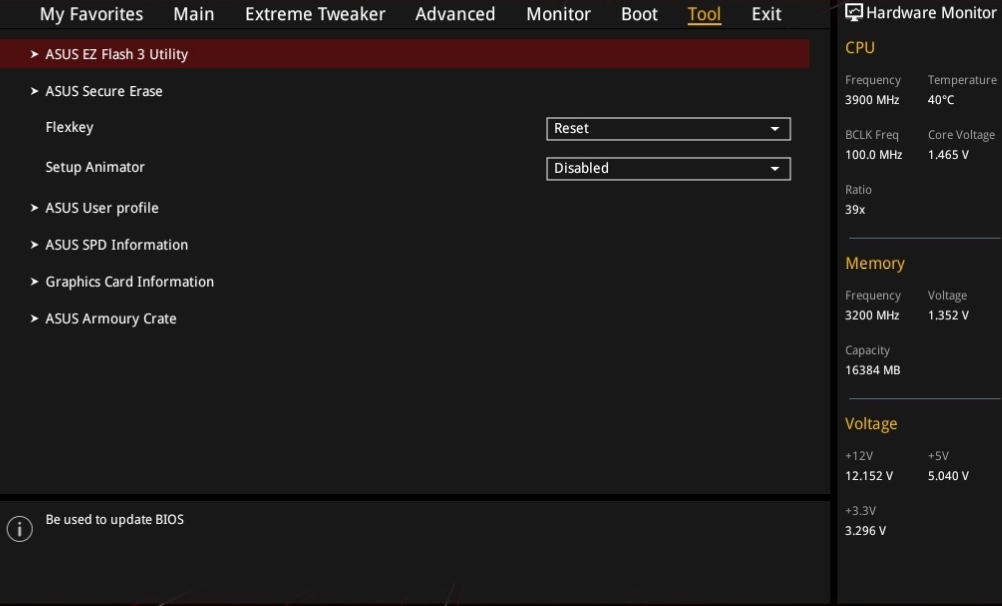Switch to the Advanced tab
1002x606 pixels.
455,14
